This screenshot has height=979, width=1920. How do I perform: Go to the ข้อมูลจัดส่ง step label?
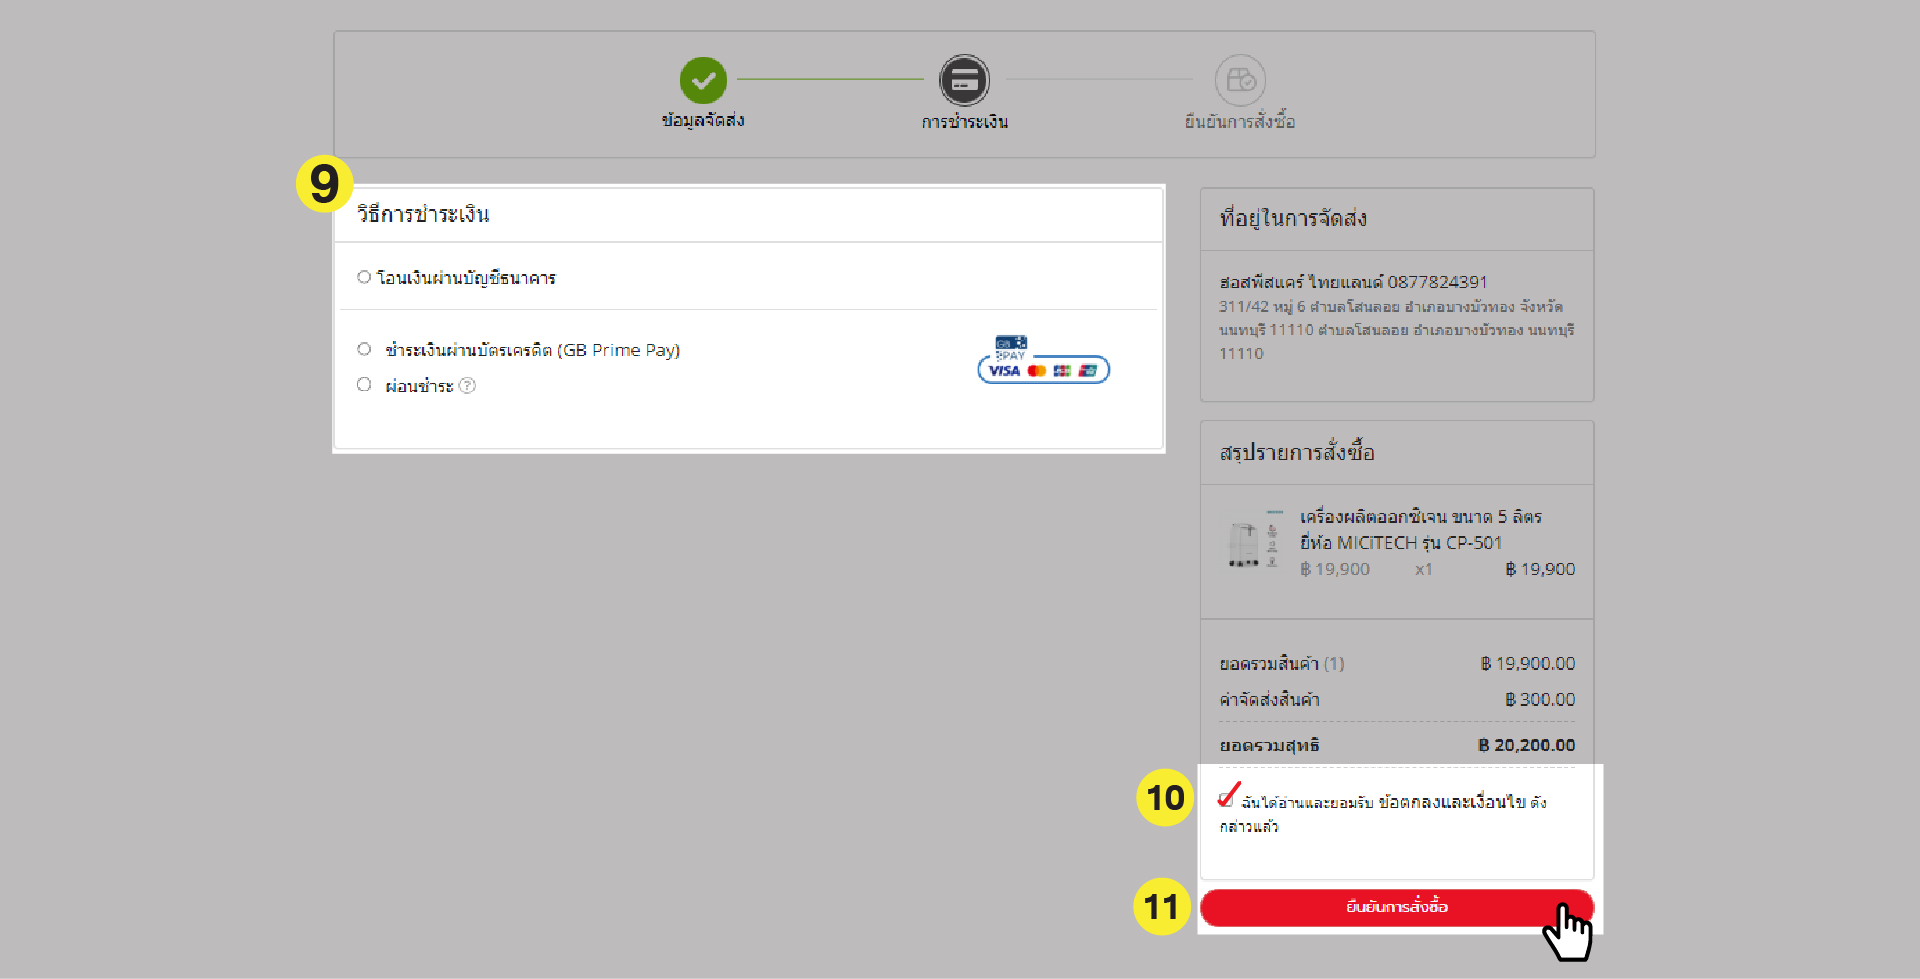coord(703,120)
